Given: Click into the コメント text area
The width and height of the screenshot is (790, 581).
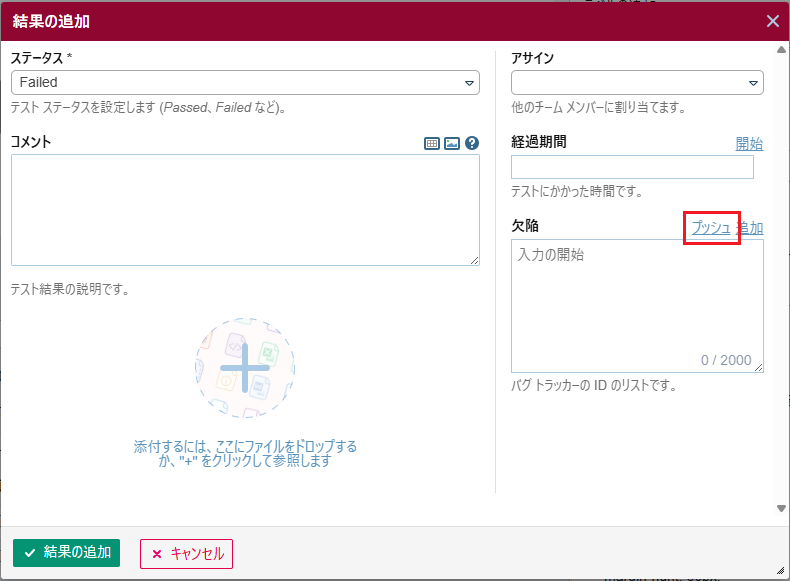Looking at the screenshot, I should click(245, 210).
